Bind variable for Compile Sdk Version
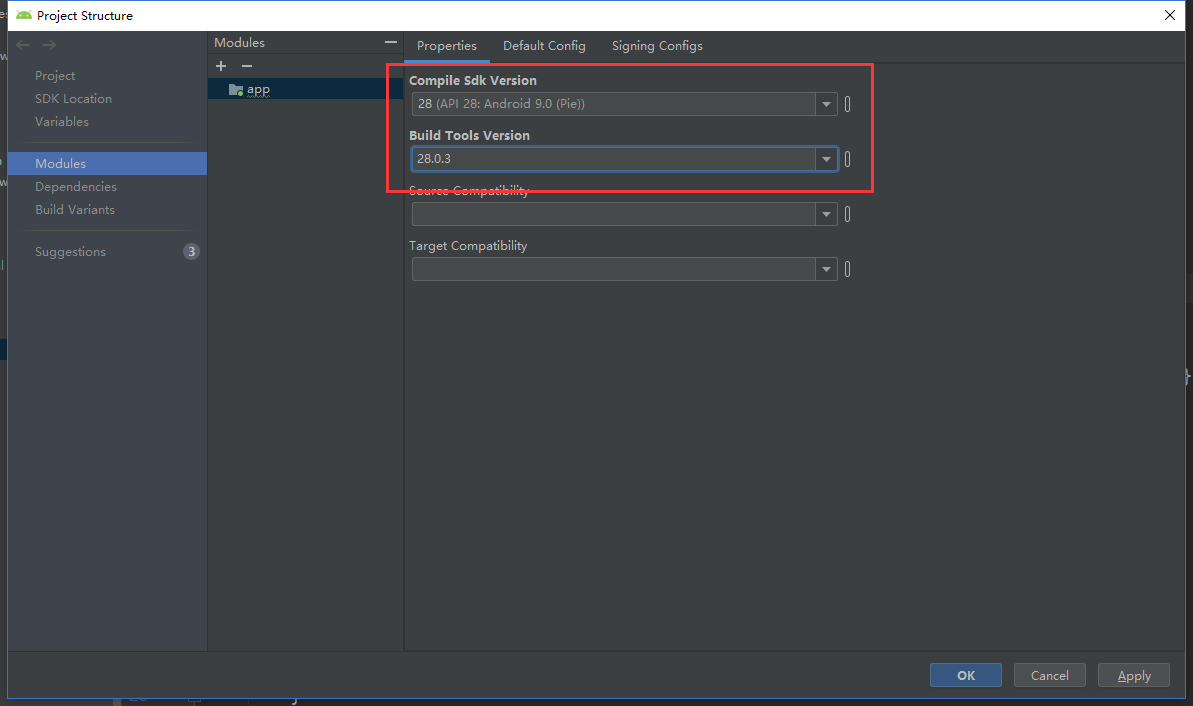Screen dimensions: 1193x706 pos(848,104)
